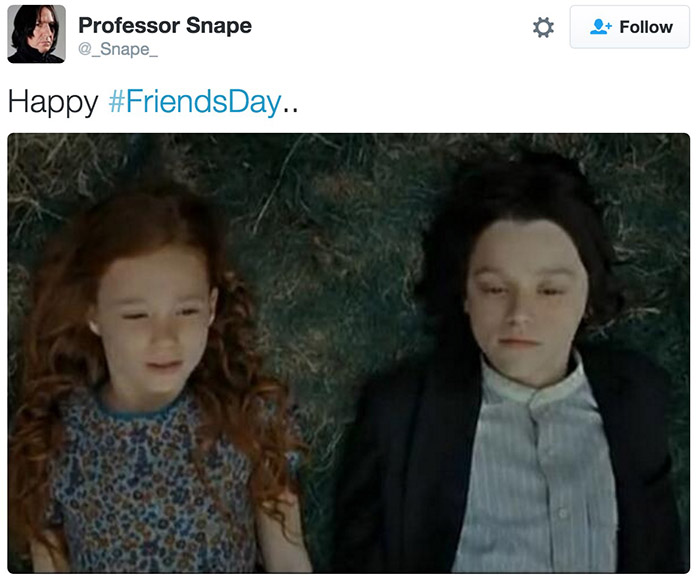Click the Follow text label
The image size is (700, 580).
(646, 27)
